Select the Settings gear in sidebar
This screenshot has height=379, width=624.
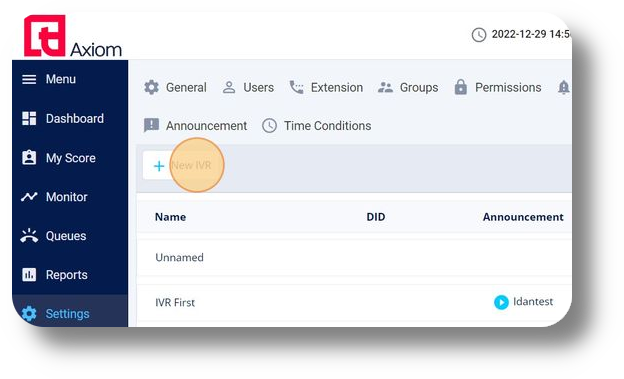click(x=29, y=314)
